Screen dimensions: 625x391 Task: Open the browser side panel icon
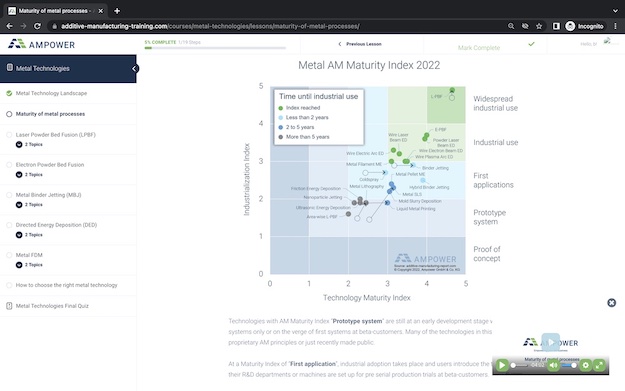point(556,26)
